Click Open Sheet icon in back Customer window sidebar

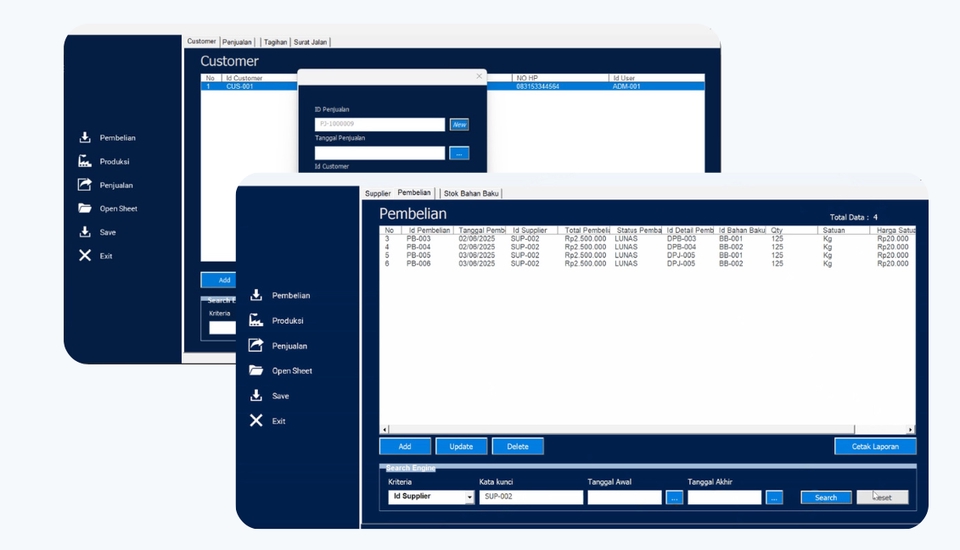point(85,208)
